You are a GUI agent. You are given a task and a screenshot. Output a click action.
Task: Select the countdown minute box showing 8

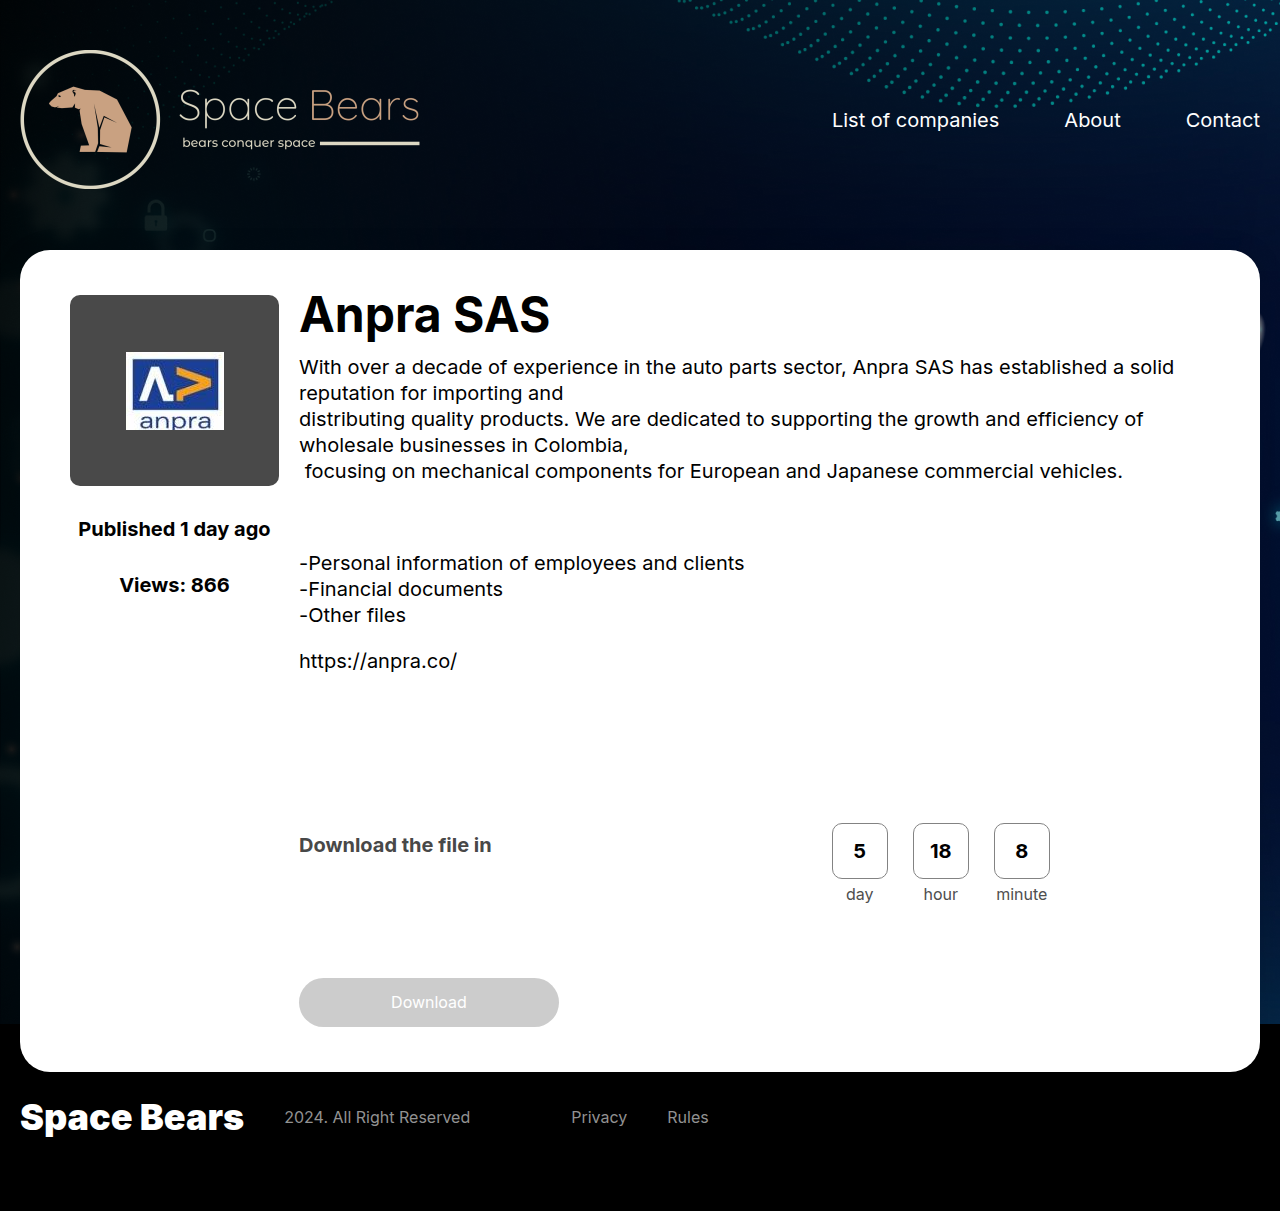tap(1022, 851)
